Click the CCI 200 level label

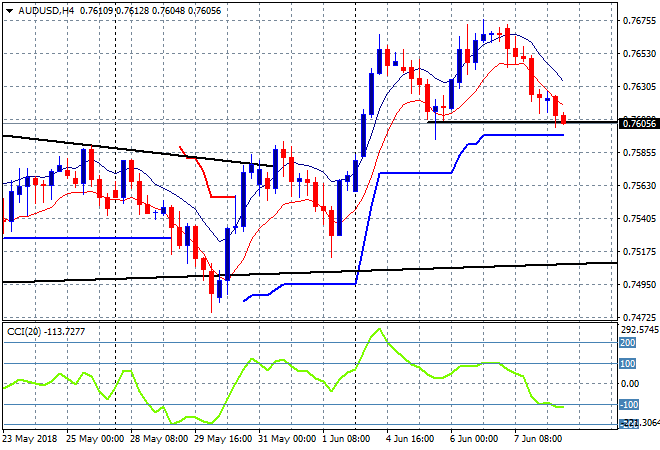[x=627, y=343]
